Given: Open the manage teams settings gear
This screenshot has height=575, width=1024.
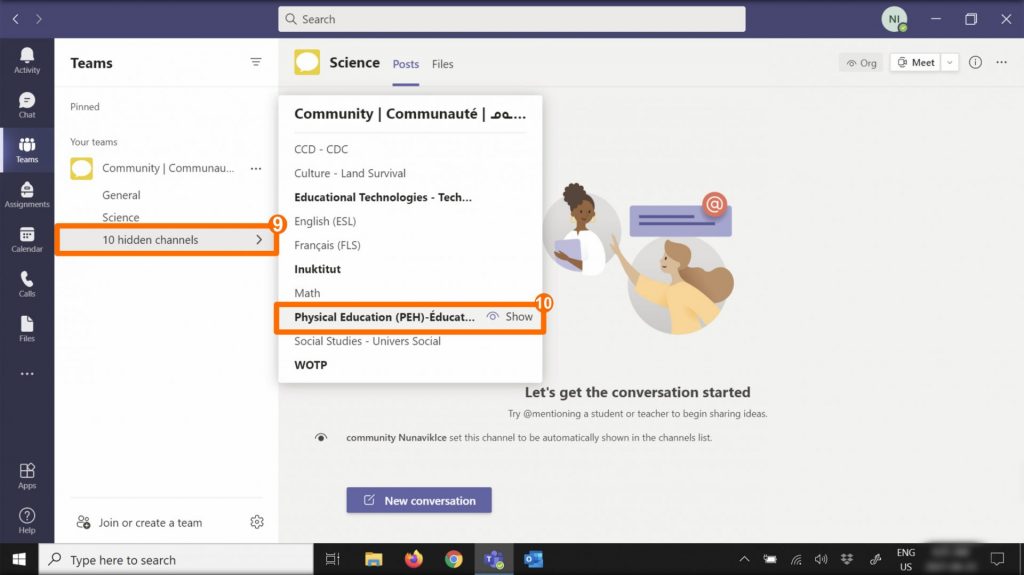Looking at the screenshot, I should 257,522.
